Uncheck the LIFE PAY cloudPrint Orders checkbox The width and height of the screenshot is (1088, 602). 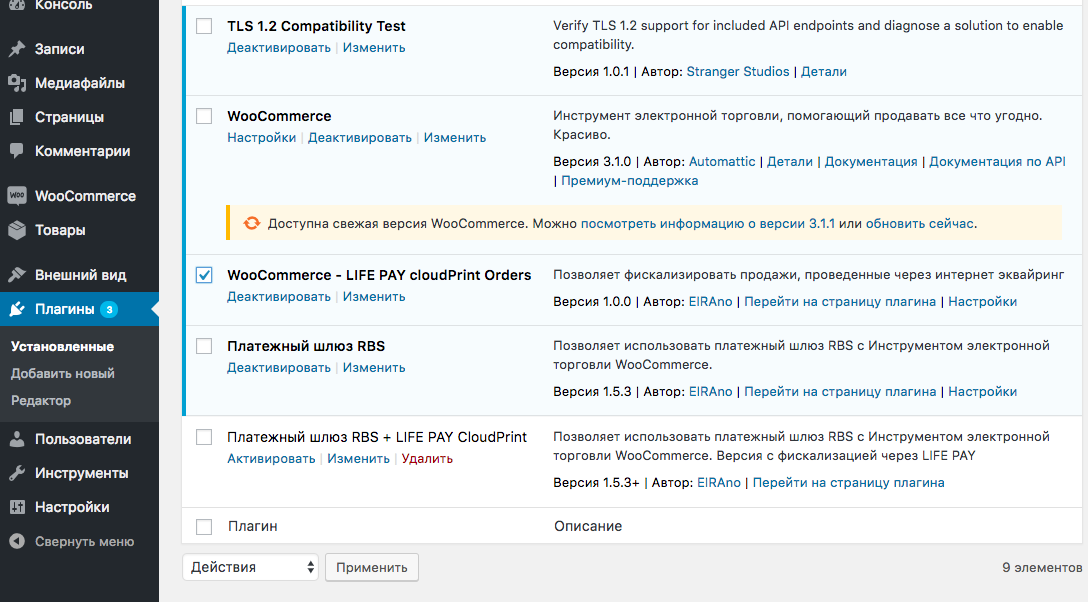click(204, 275)
